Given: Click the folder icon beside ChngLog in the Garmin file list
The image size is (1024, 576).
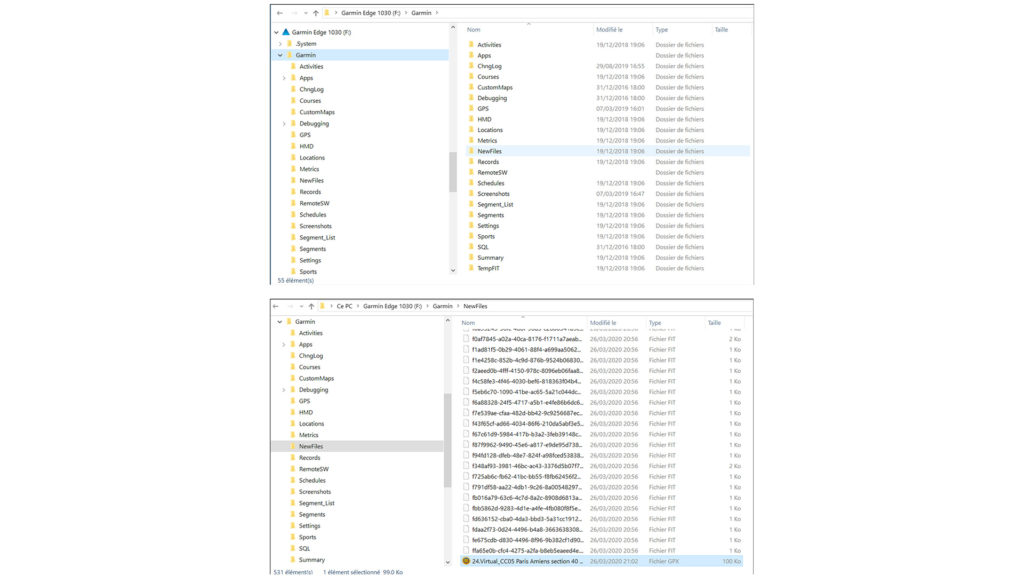Looking at the screenshot, I should point(471,66).
